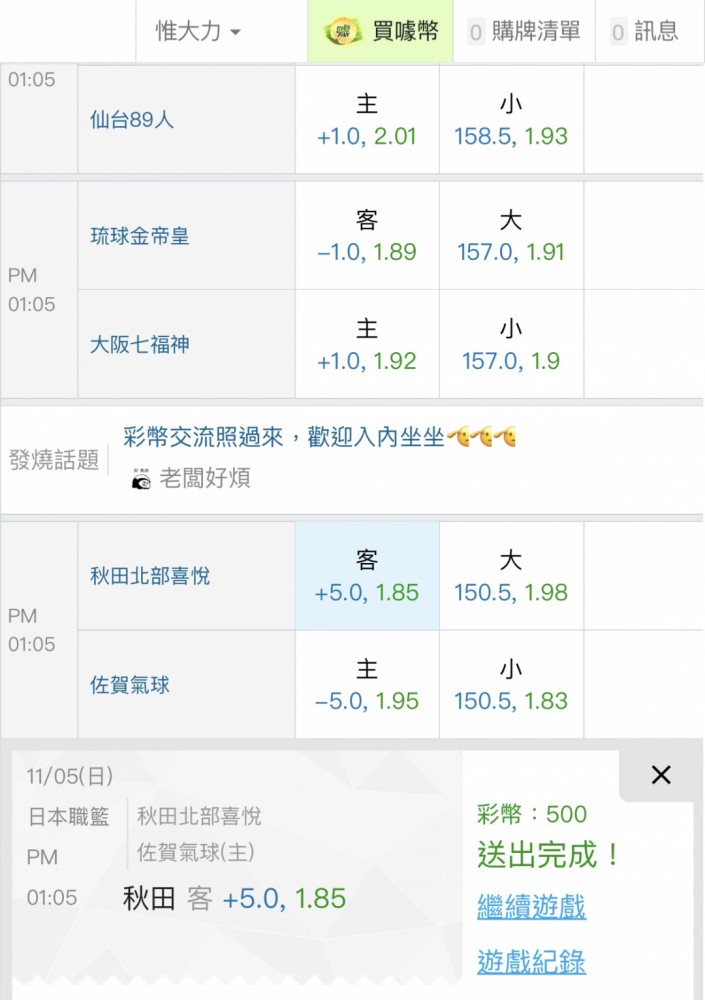Open 大阪七福神 team link
The width and height of the screenshot is (705, 1000).
click(x=140, y=345)
